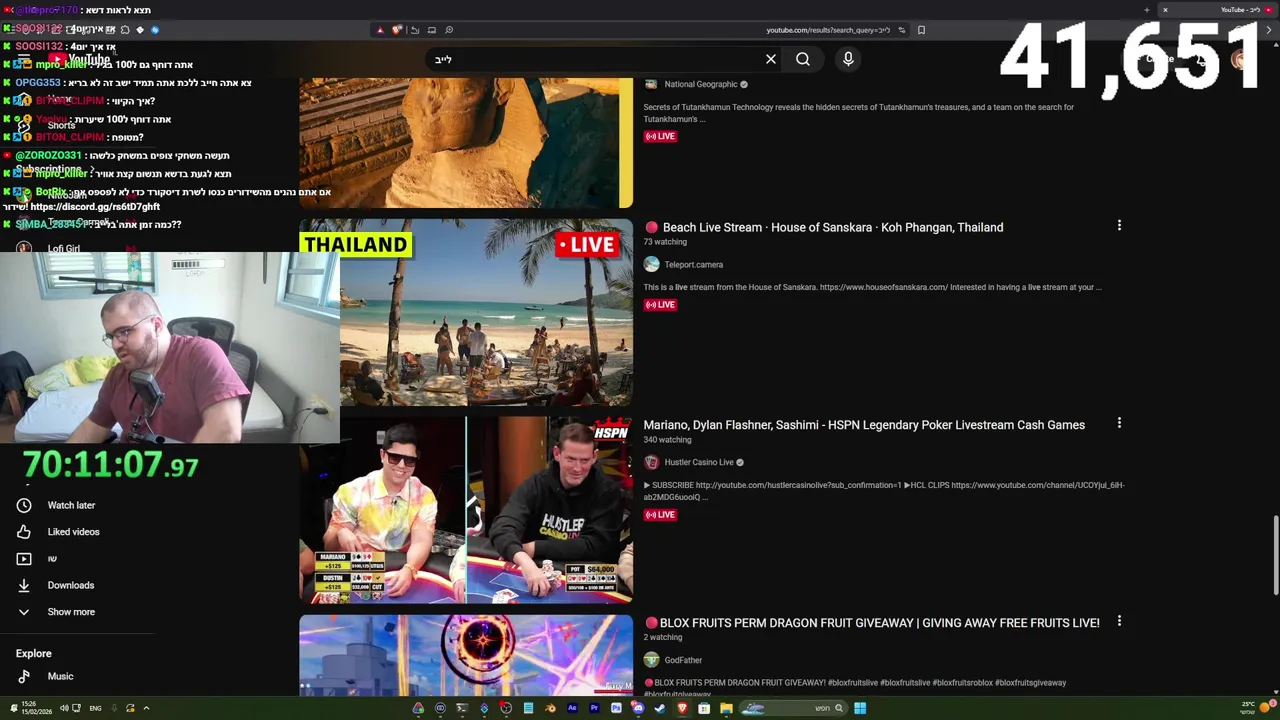The image size is (1280, 720).
Task: Open options menu for HSPN Poker Livestream video
Action: (1119, 424)
